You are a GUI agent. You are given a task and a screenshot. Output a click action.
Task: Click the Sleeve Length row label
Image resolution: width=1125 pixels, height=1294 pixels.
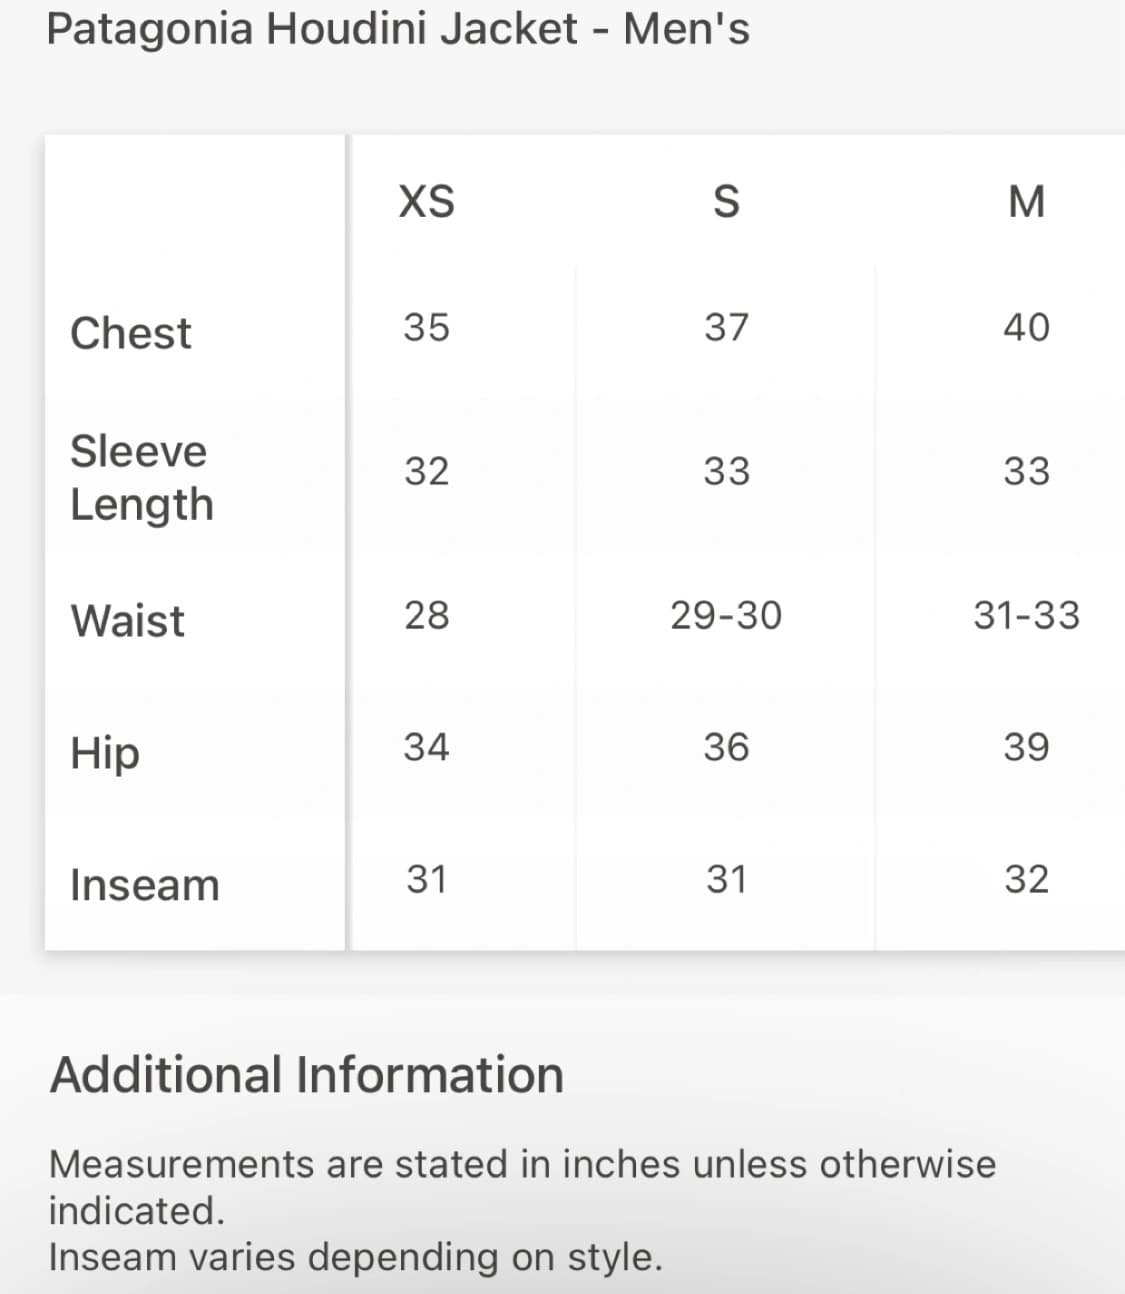coord(142,478)
